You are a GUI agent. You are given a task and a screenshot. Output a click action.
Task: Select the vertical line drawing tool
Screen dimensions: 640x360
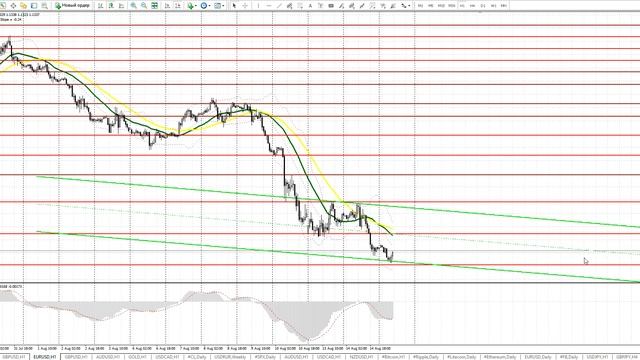tap(258, 6)
